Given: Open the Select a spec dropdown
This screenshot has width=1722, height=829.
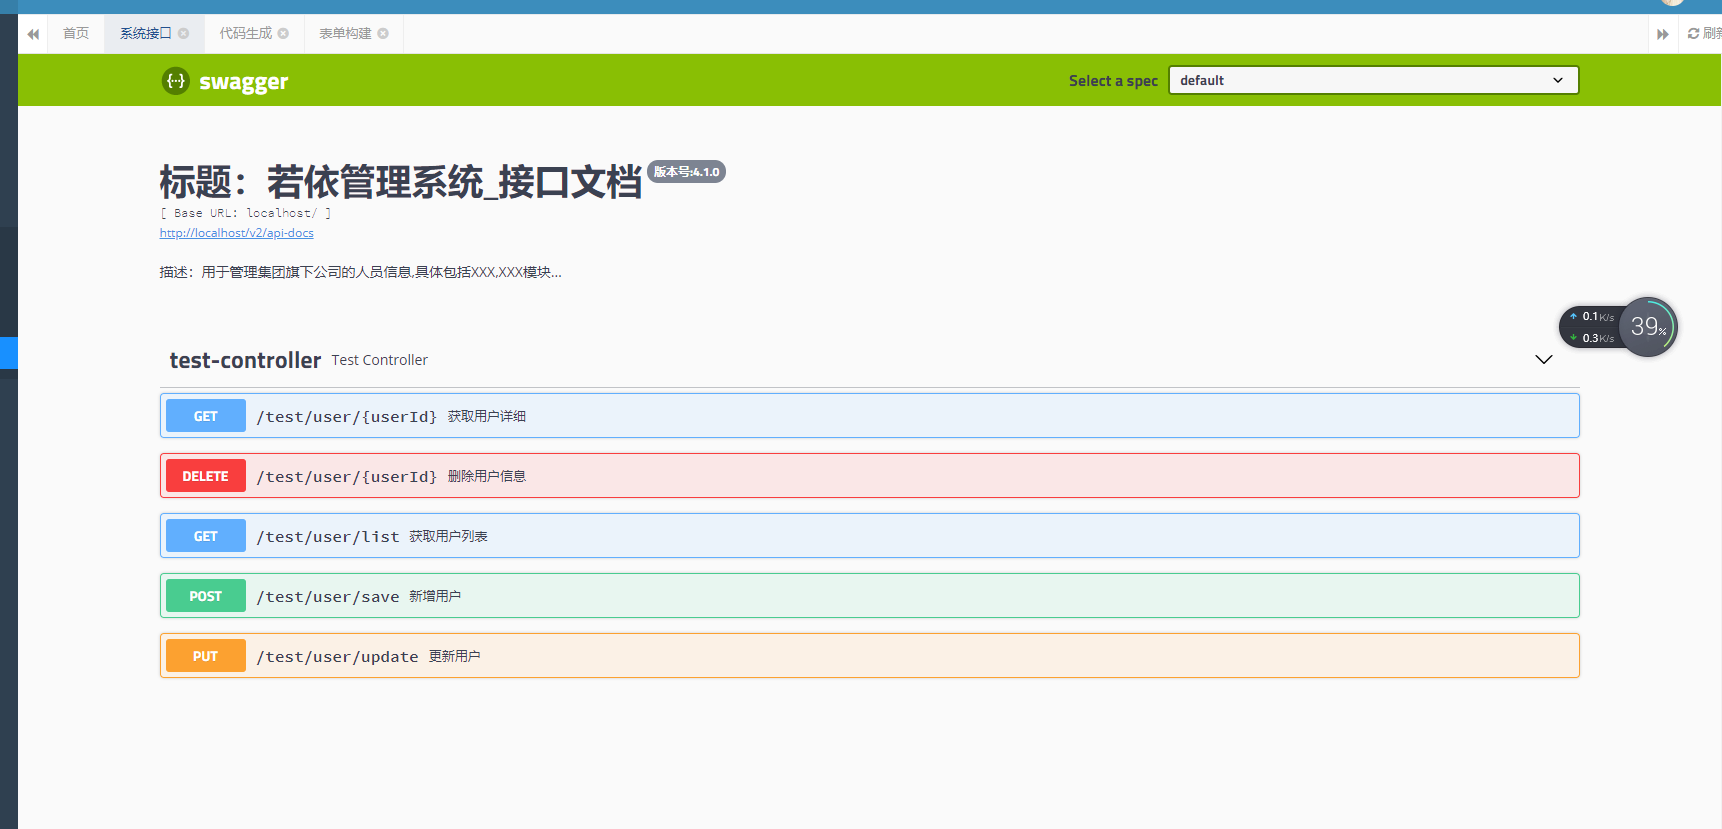Looking at the screenshot, I should 1373,80.
